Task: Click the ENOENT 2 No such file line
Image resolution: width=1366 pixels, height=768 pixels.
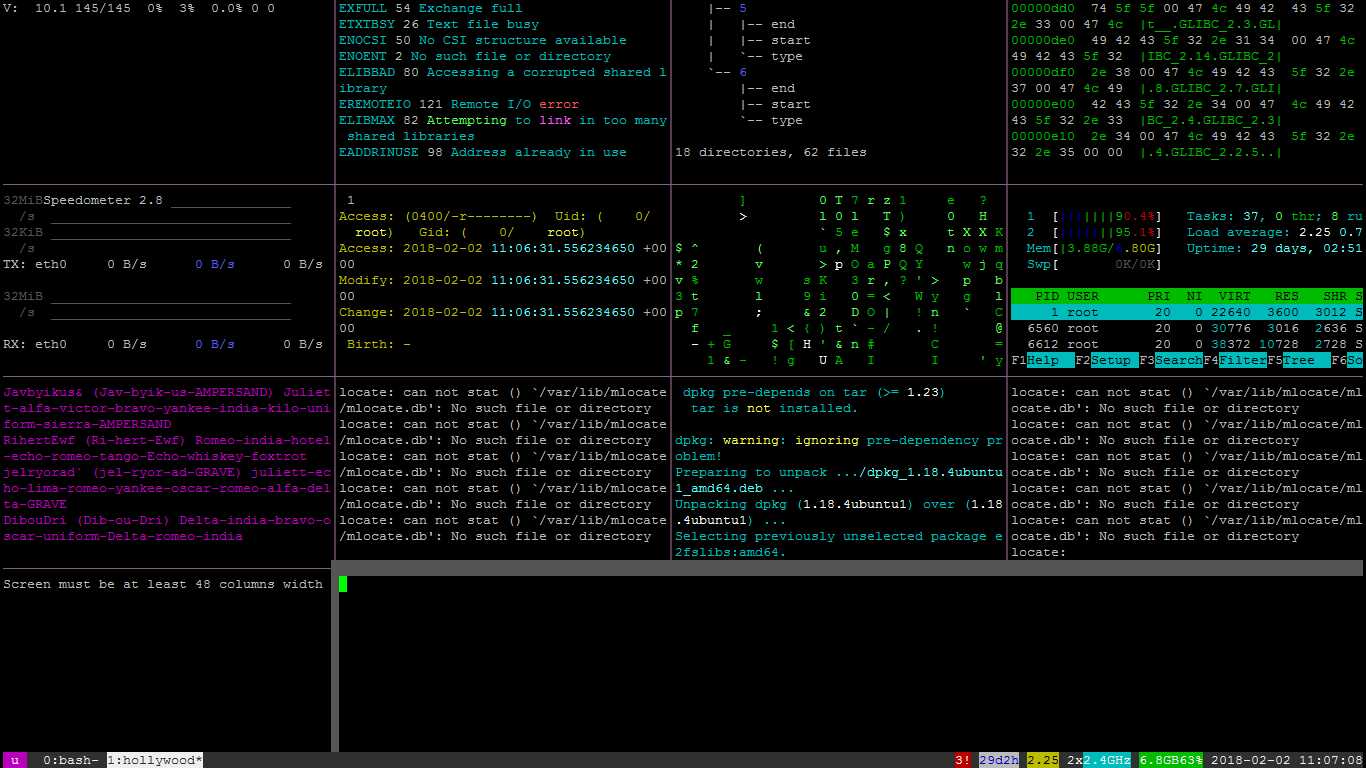Action: click(x=475, y=56)
